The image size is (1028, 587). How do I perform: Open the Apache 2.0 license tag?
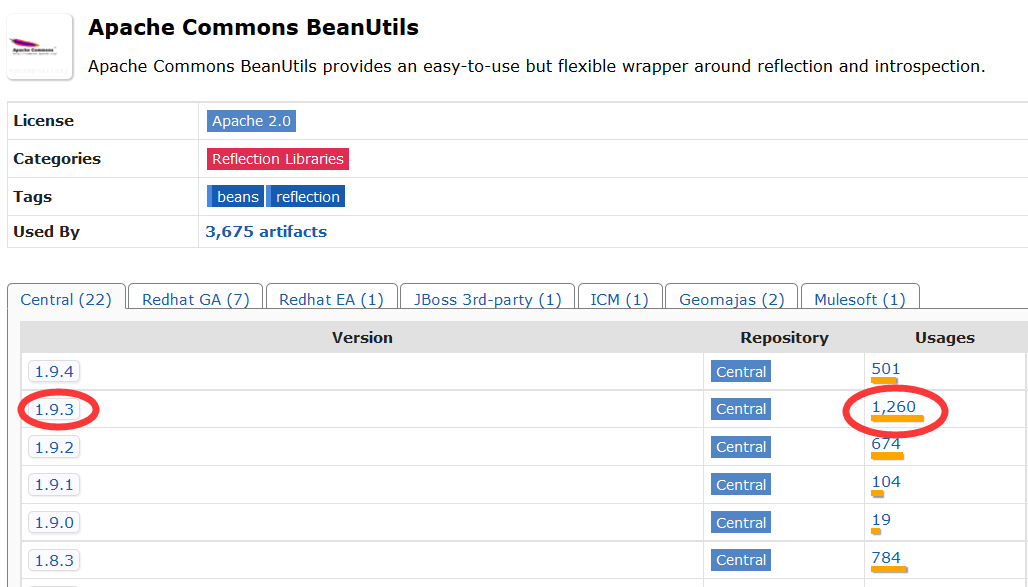click(x=251, y=121)
